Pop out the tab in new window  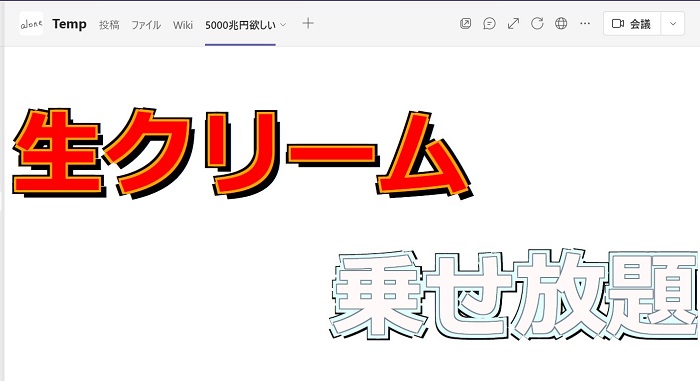465,23
